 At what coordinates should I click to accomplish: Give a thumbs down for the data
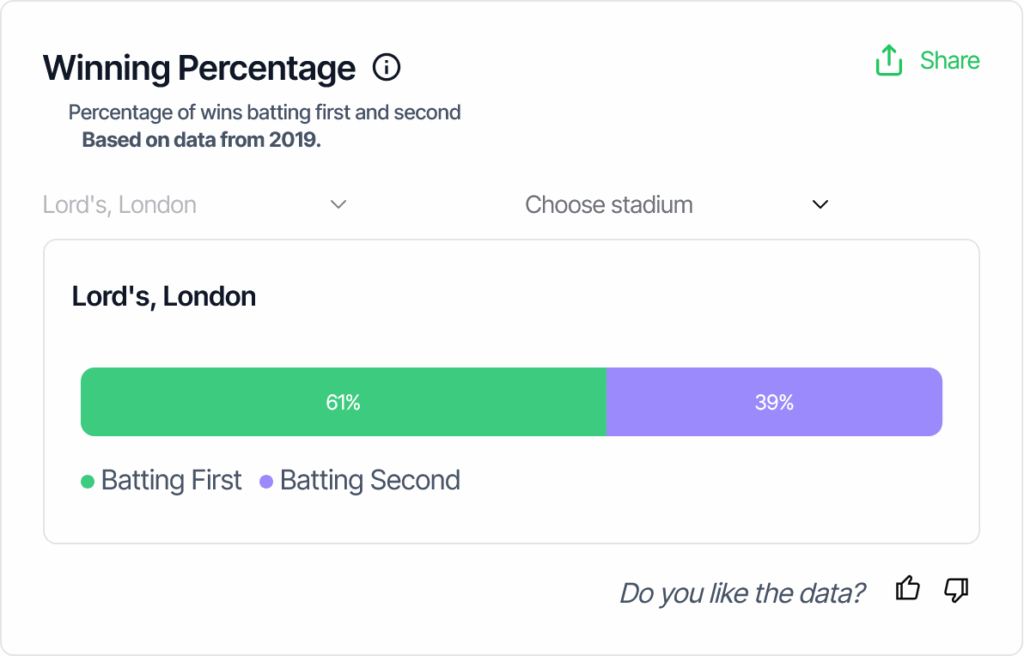(956, 590)
